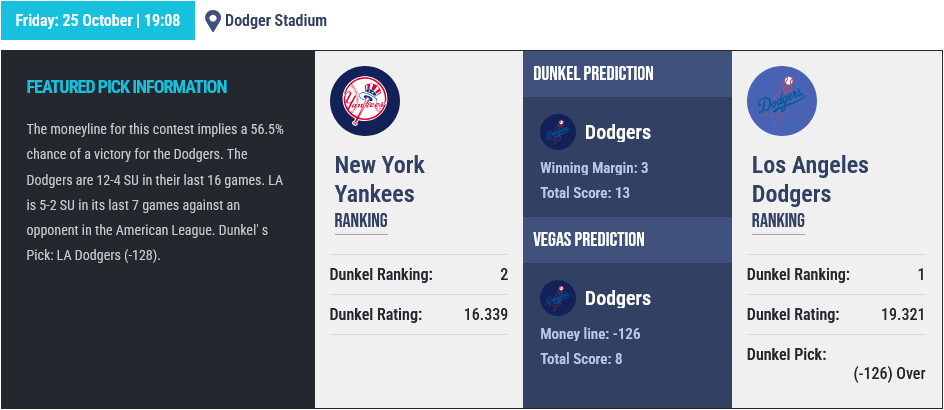Click Dodgers logo under Dunkel Prediction
This screenshot has height=410, width=944.
click(x=558, y=132)
